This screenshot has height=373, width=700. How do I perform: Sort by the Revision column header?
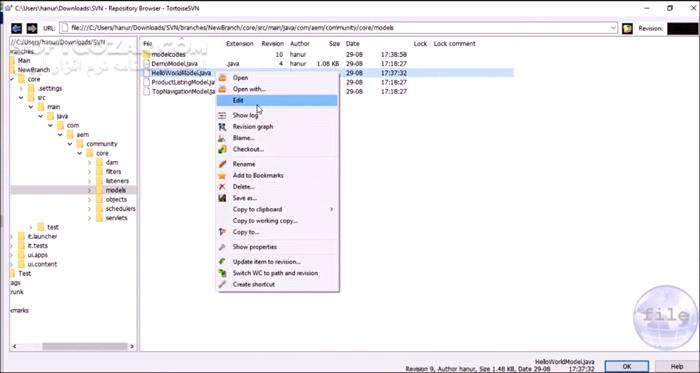click(x=272, y=44)
